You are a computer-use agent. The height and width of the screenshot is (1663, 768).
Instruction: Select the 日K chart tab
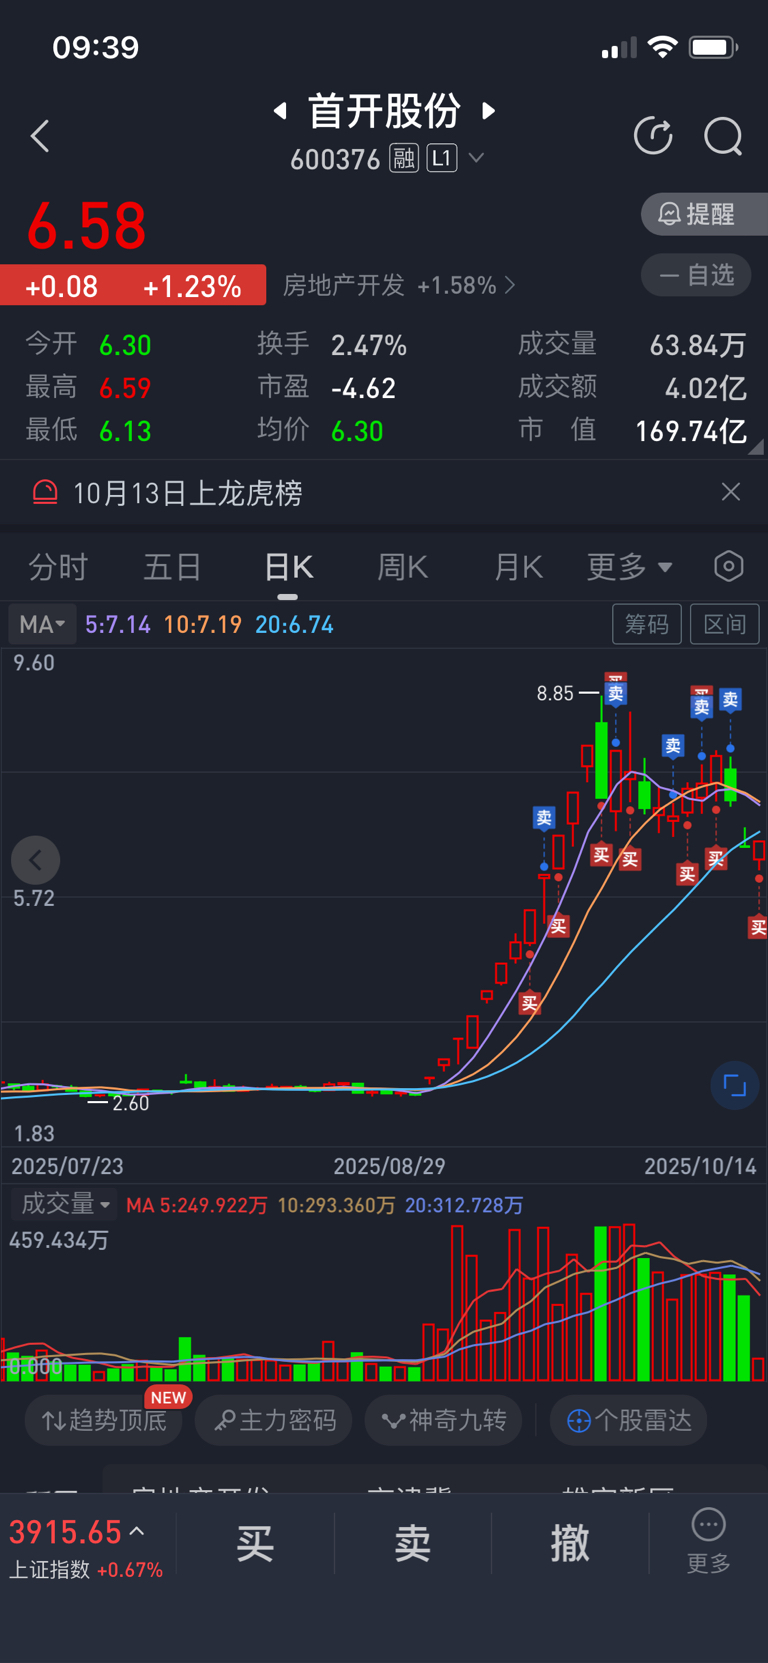288,568
